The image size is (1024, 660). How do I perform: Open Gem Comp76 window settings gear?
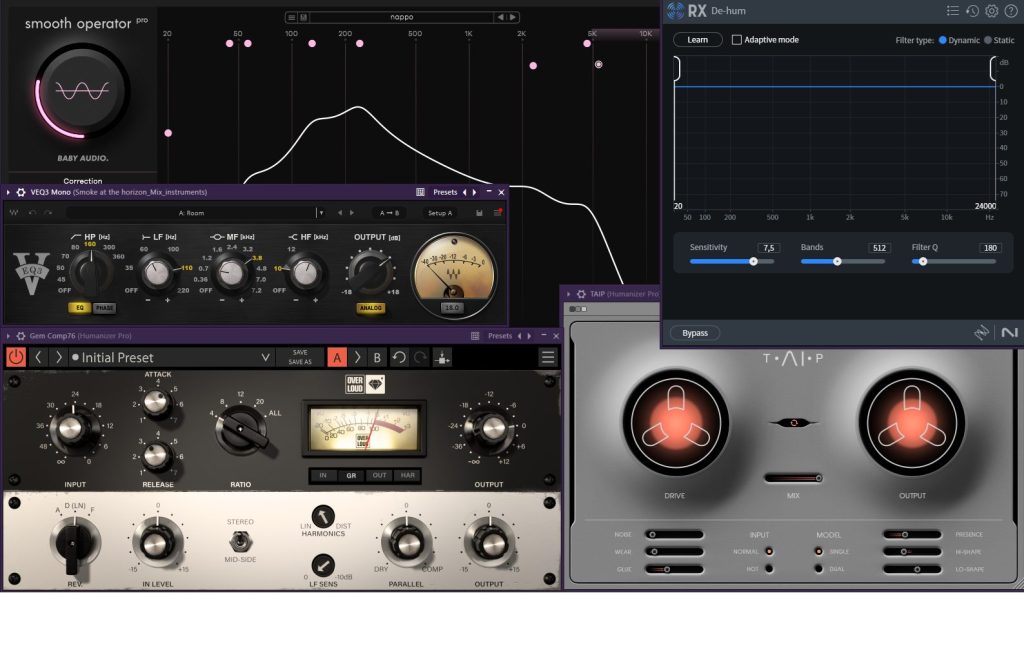point(21,336)
